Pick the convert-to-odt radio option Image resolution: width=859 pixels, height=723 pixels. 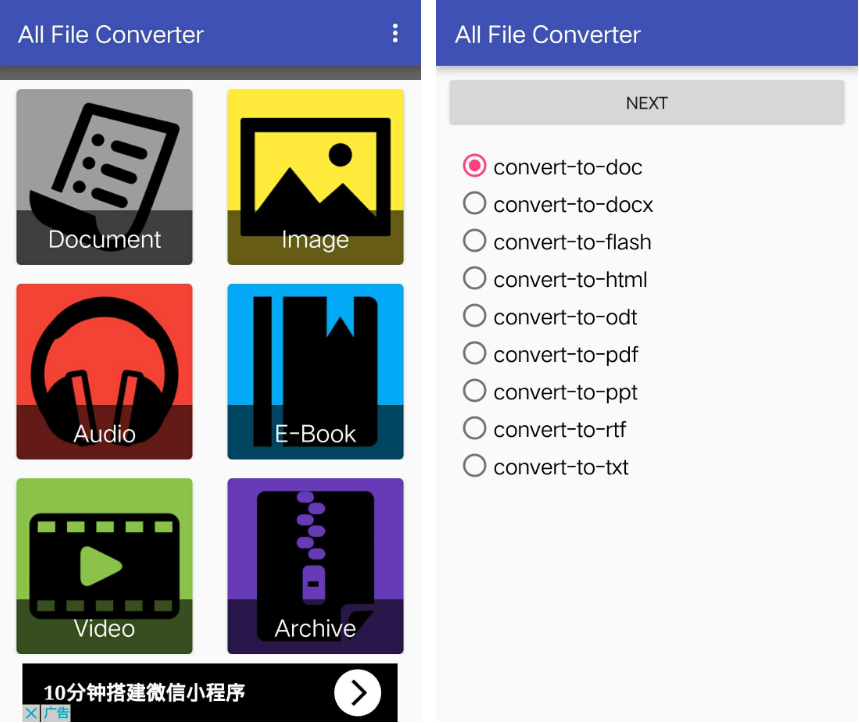tap(550, 316)
